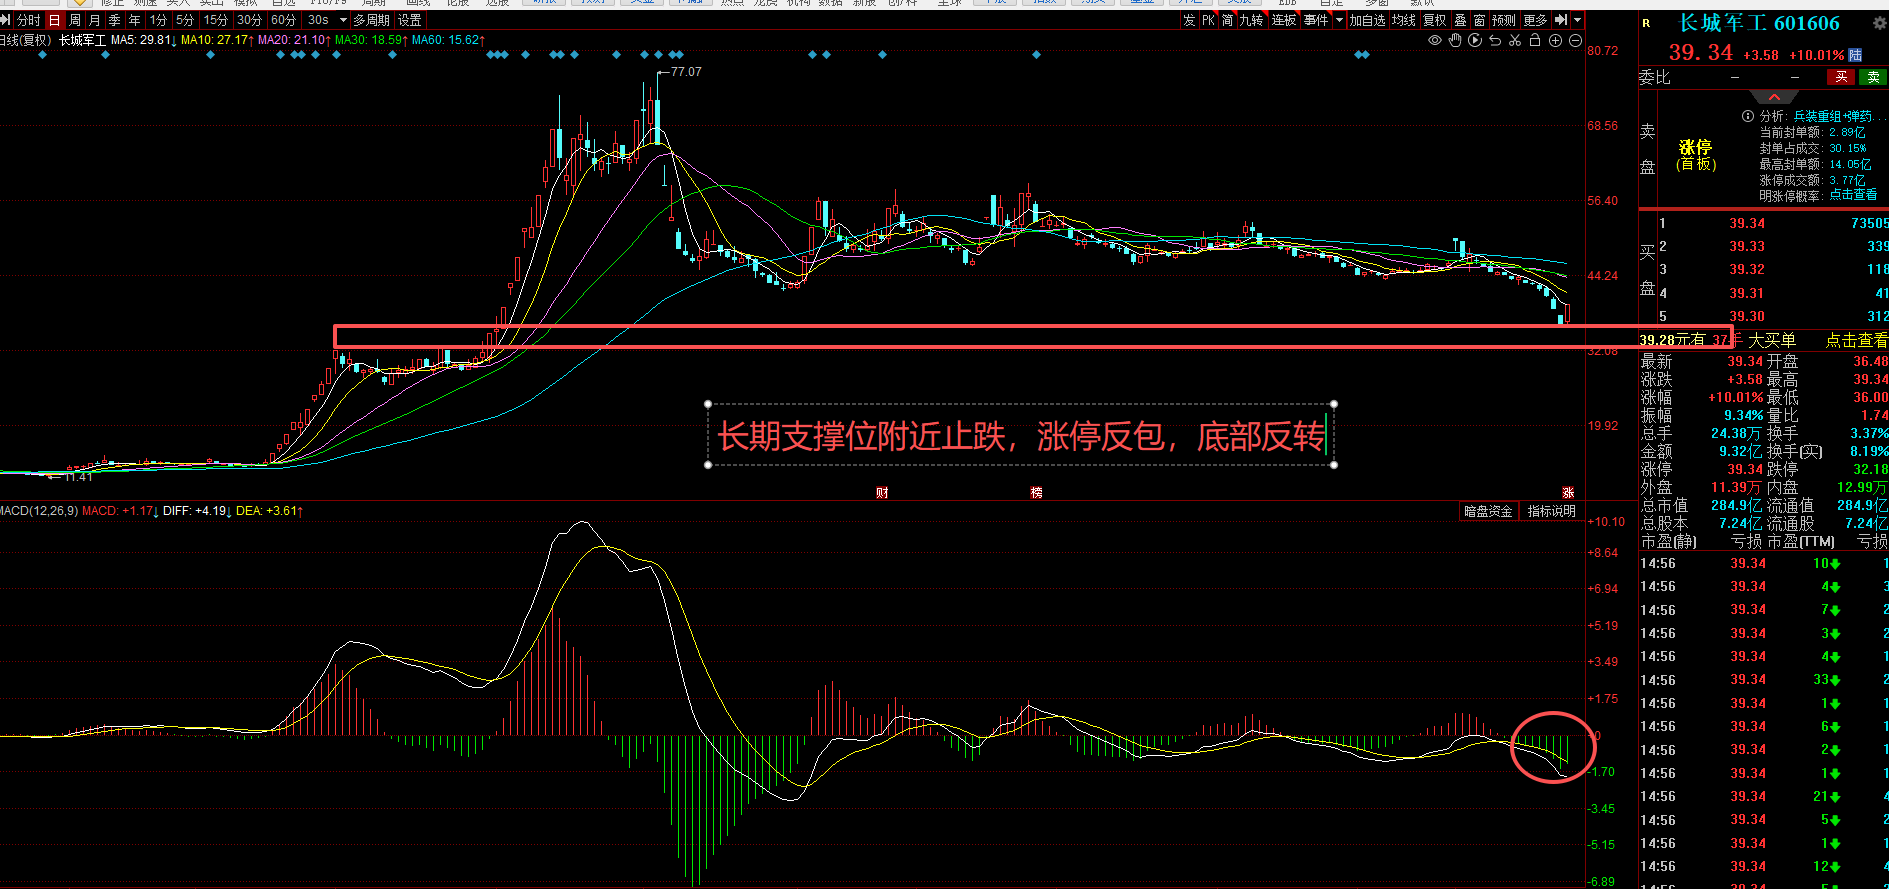Click the 榜 event marker on the chart

(x=1037, y=492)
